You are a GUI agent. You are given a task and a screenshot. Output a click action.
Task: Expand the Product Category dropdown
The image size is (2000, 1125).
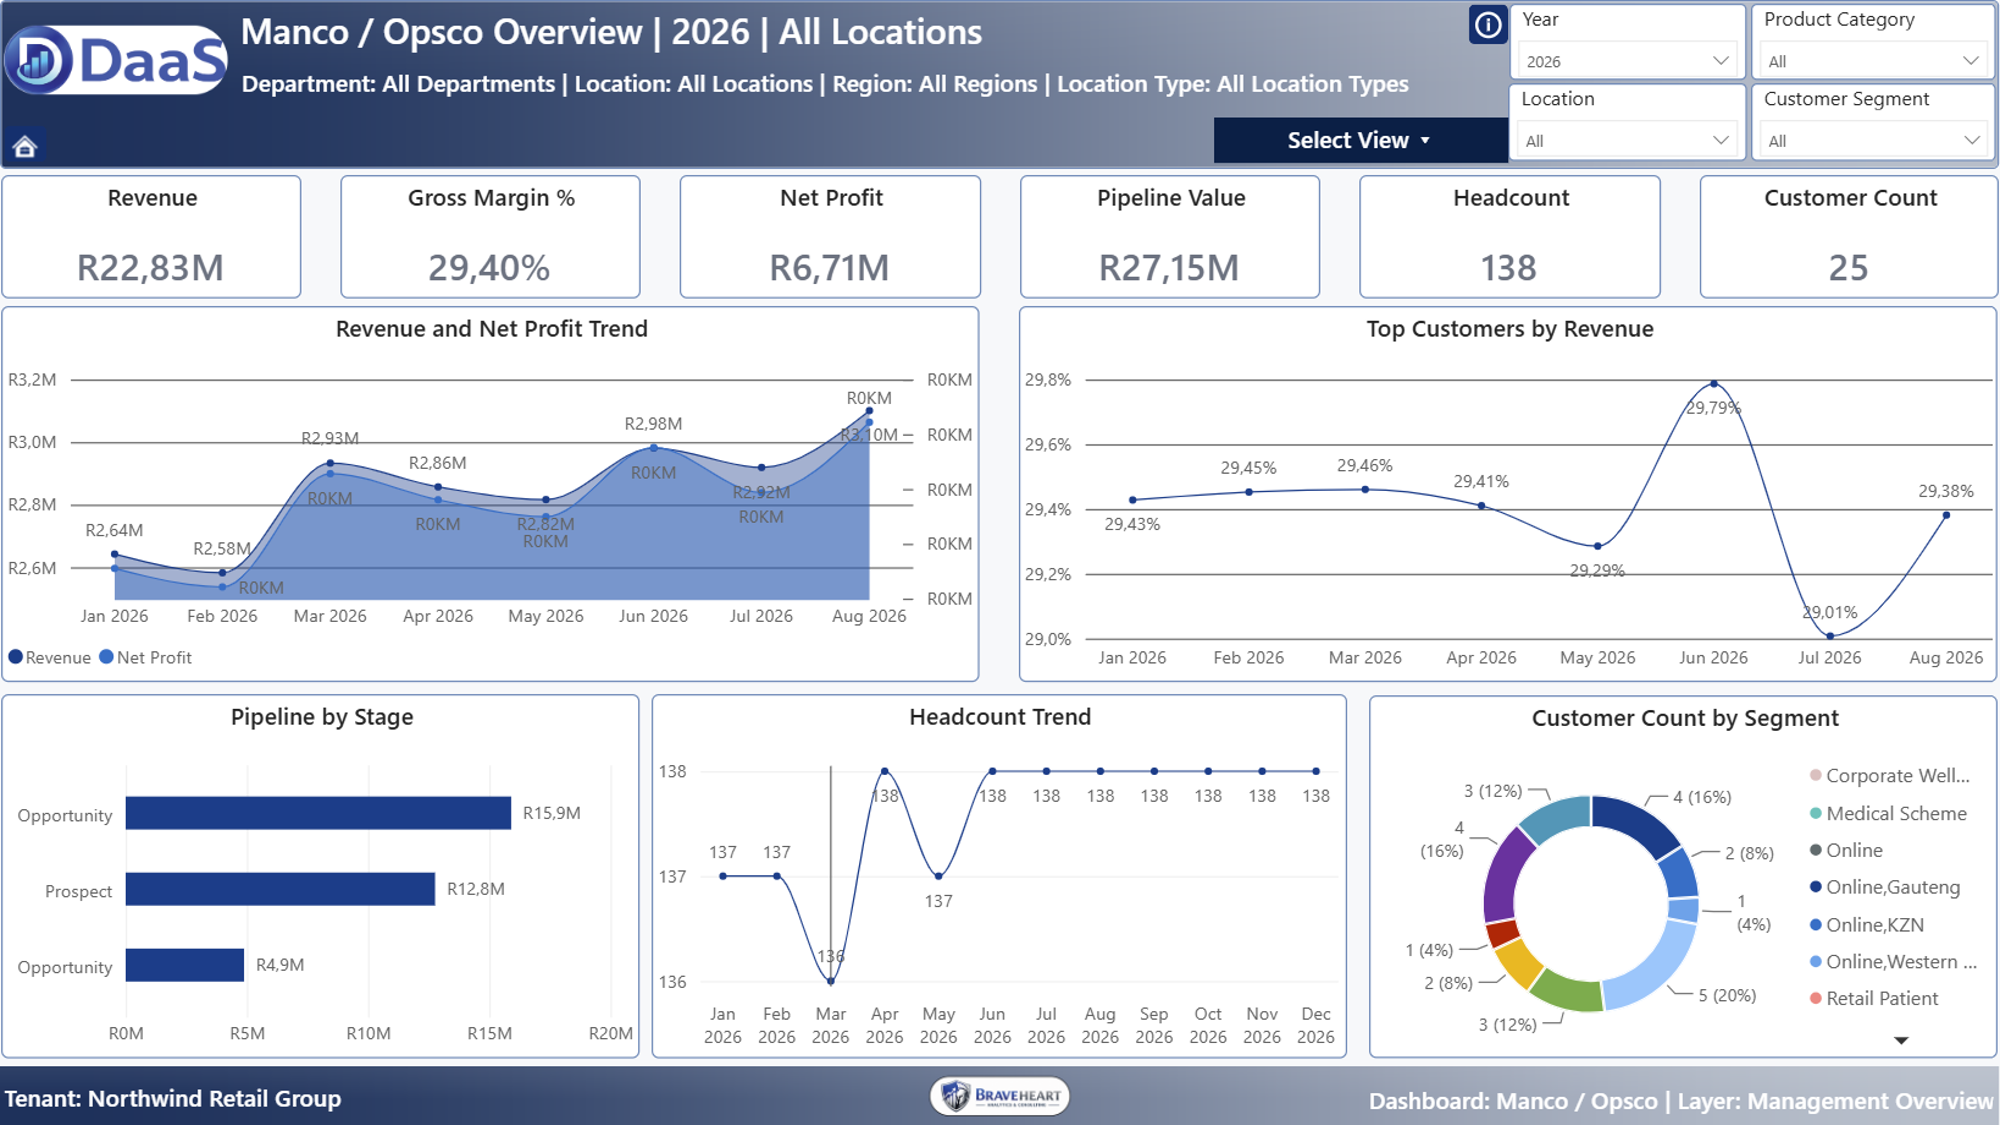[1873, 61]
